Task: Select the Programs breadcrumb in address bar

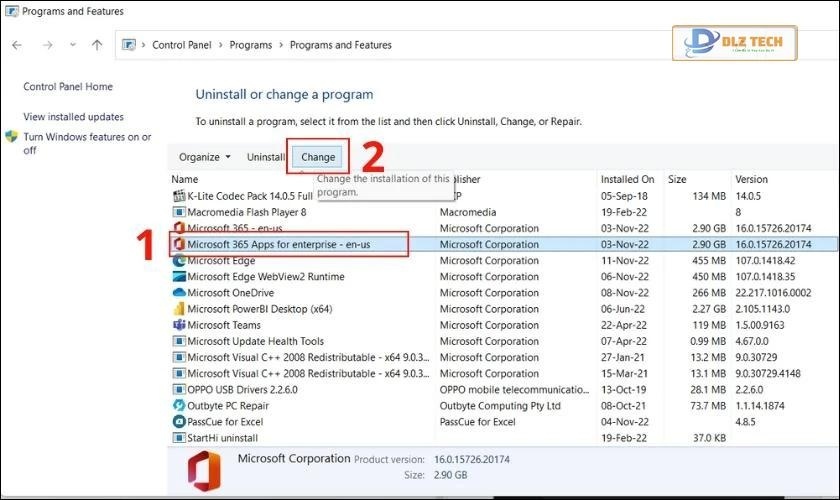Action: [x=253, y=45]
